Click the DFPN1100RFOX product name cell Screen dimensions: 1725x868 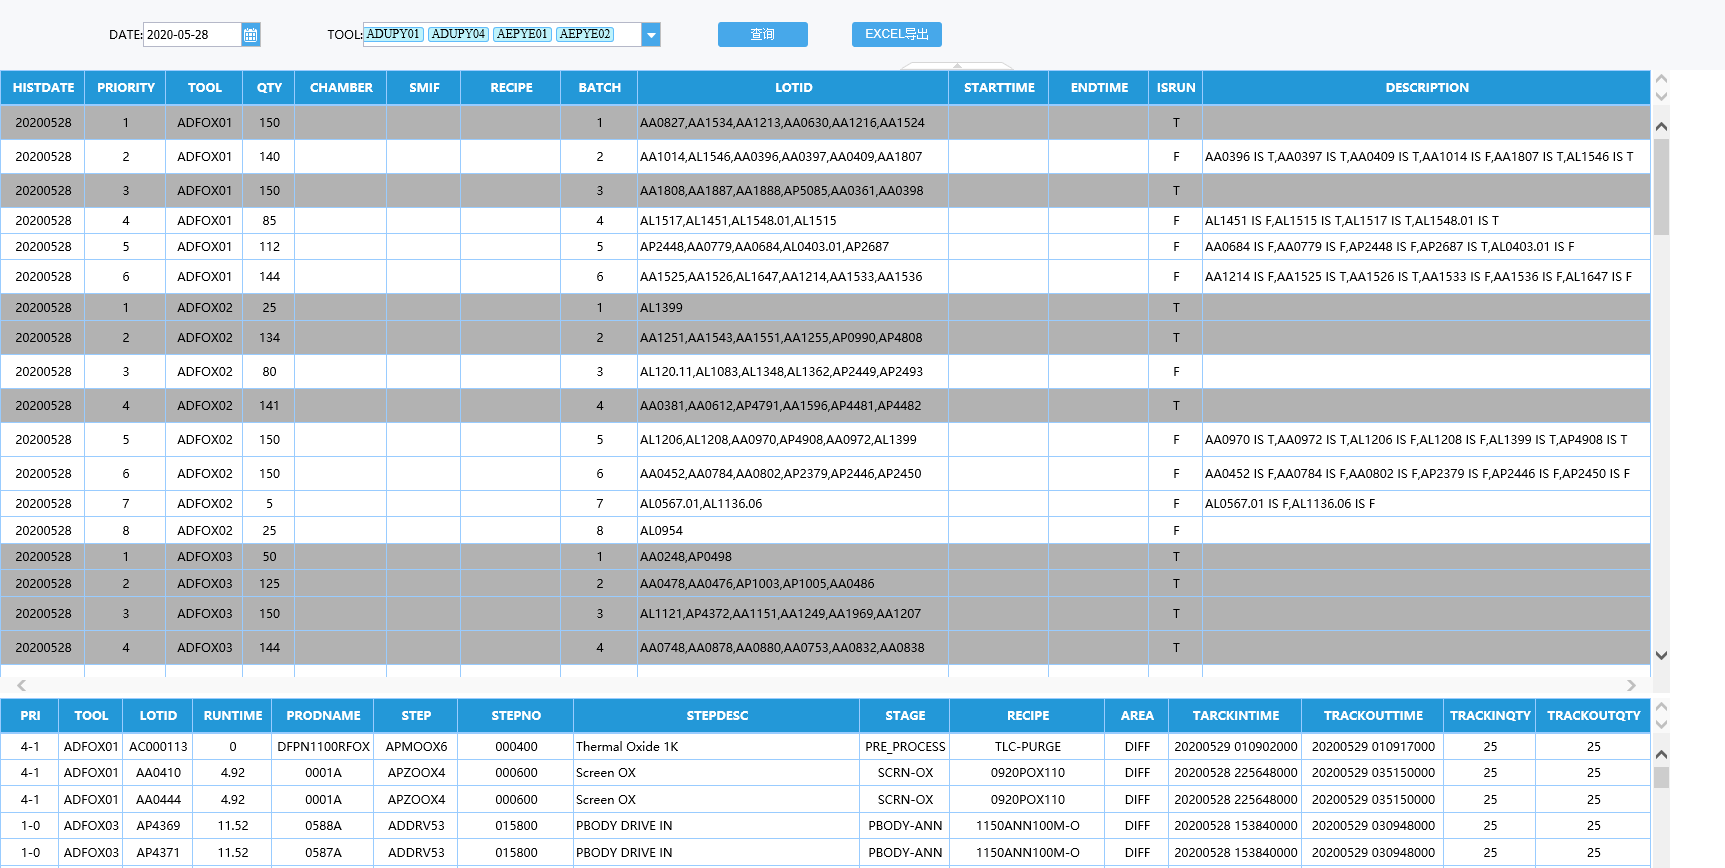(323, 747)
